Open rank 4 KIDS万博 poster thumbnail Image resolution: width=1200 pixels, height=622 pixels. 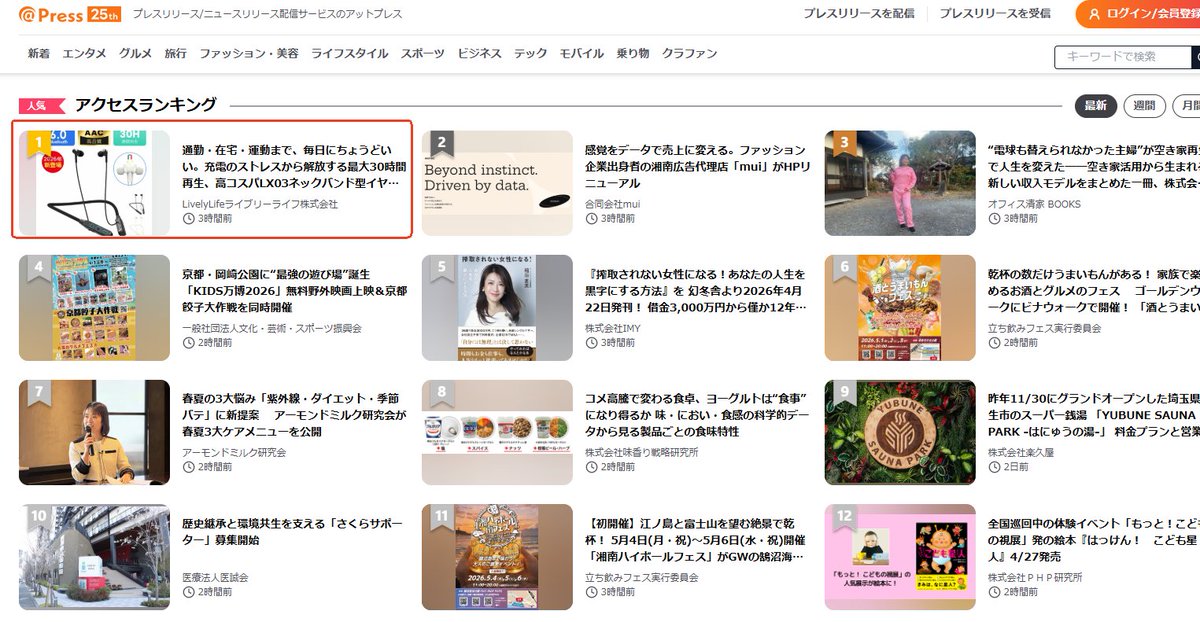(x=95, y=307)
